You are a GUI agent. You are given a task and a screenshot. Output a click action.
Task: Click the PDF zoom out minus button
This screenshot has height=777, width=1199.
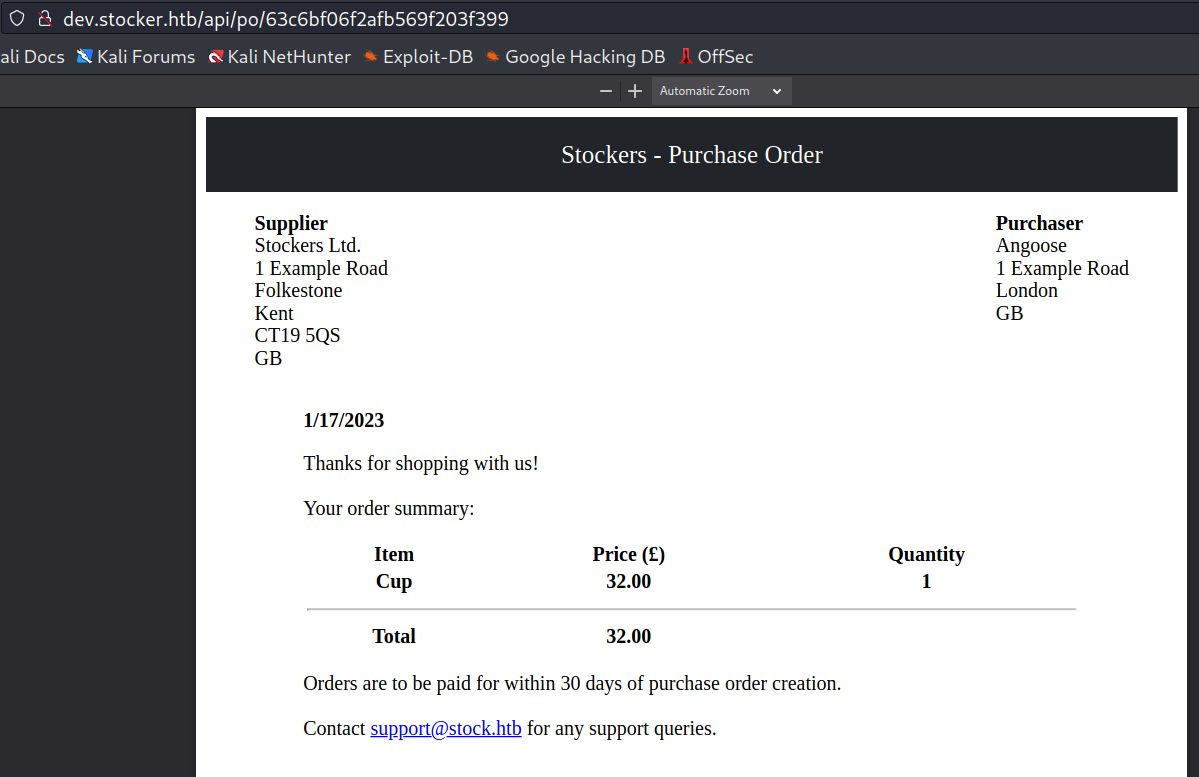click(x=605, y=91)
